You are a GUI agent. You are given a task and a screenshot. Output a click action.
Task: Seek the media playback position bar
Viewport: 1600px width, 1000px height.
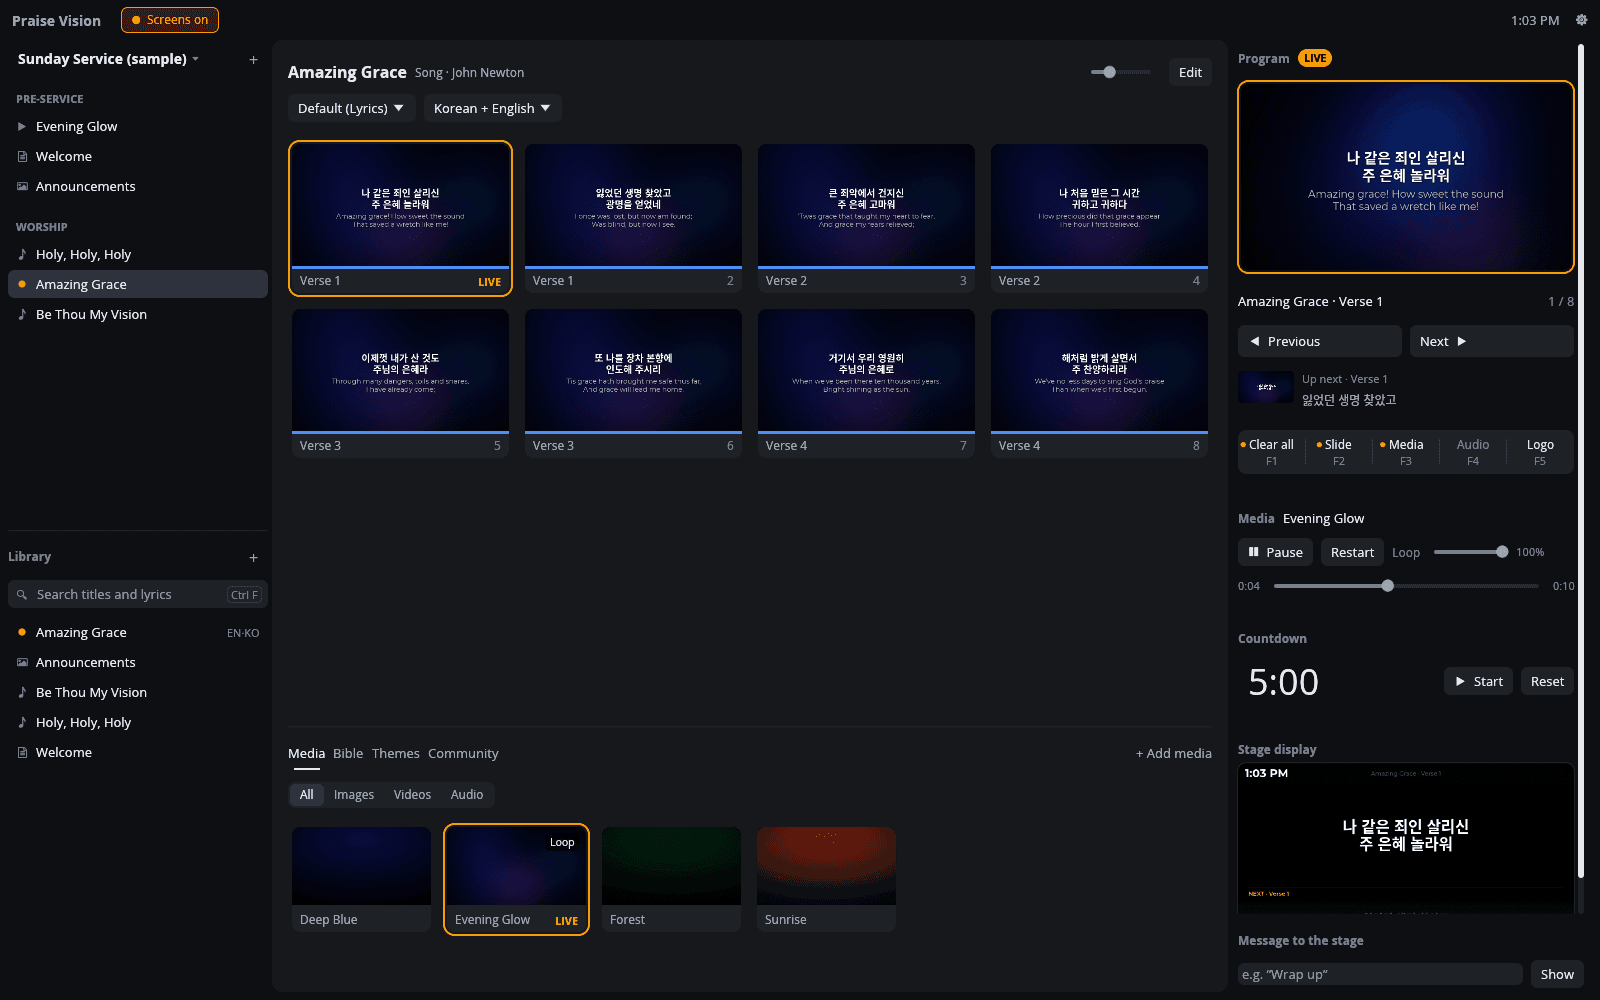(x=1406, y=587)
